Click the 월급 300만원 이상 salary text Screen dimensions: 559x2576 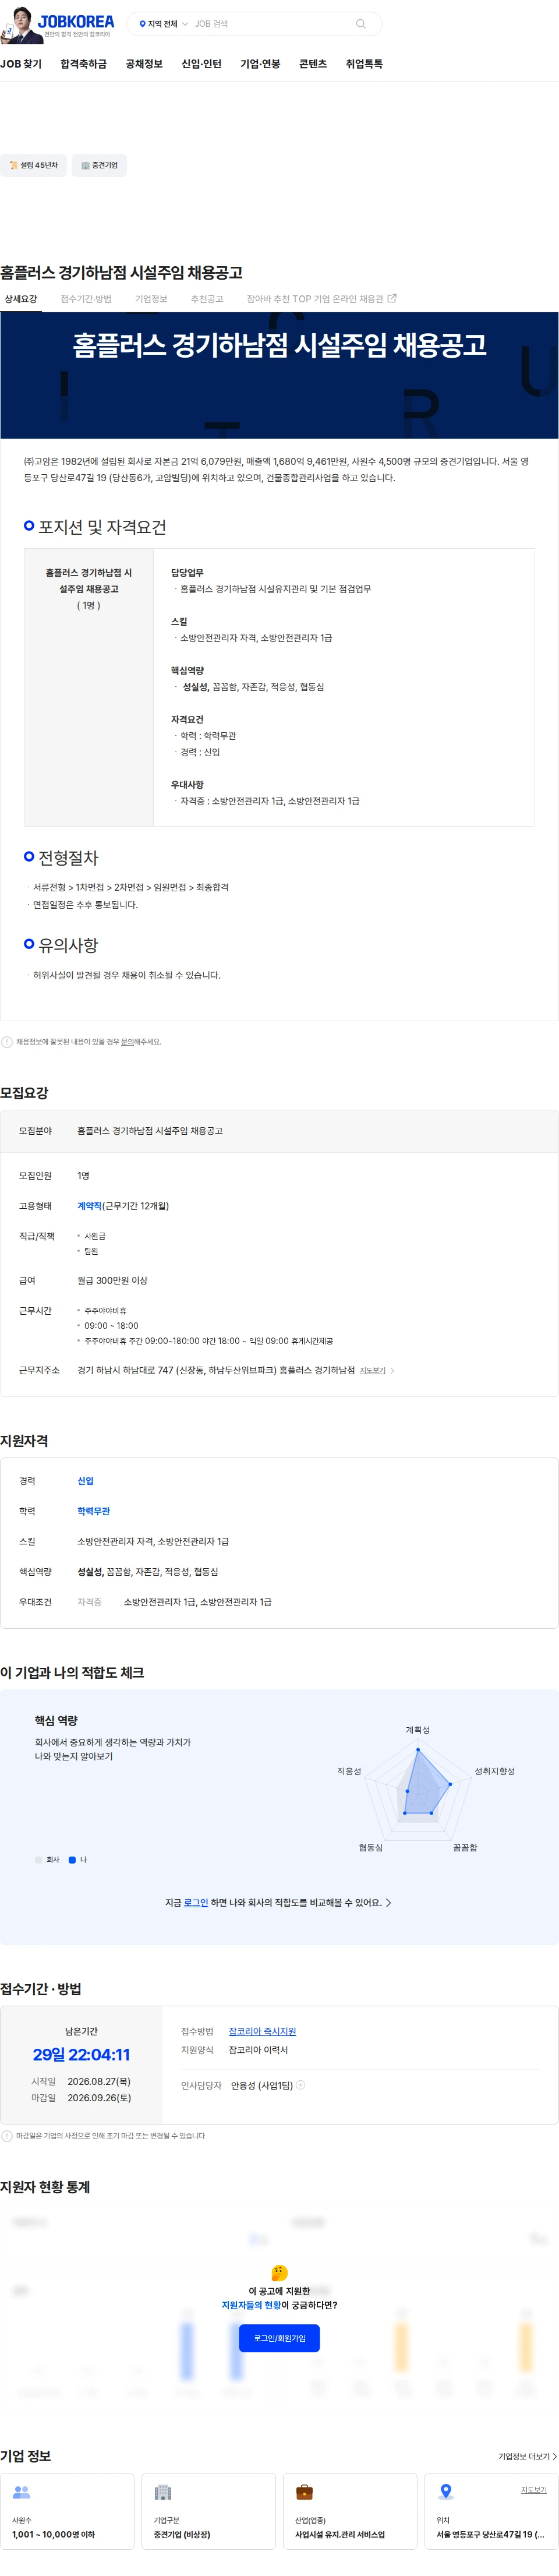click(x=112, y=1281)
